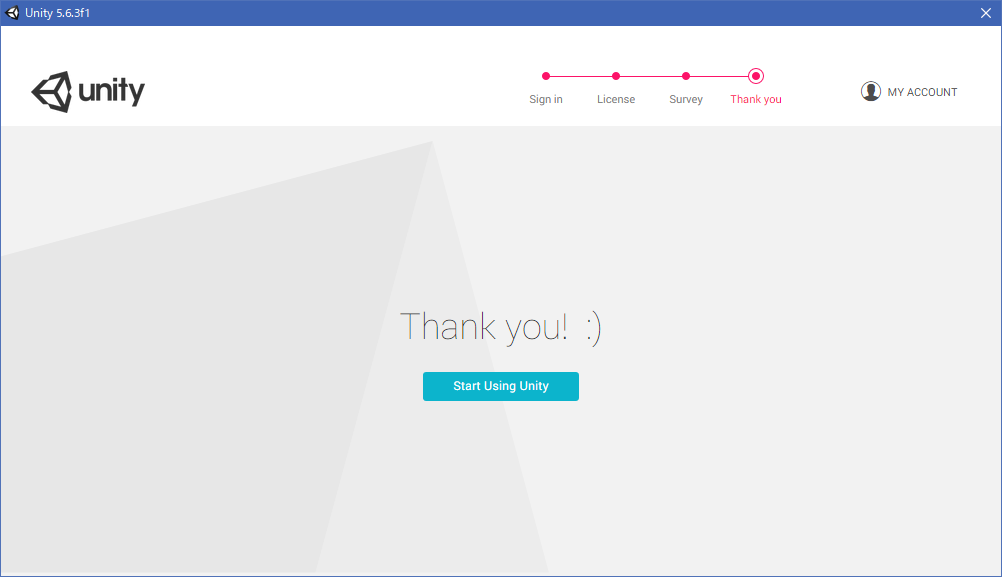Click the smiley emoticon after Thank you
This screenshot has width=1002, height=577.
click(593, 328)
